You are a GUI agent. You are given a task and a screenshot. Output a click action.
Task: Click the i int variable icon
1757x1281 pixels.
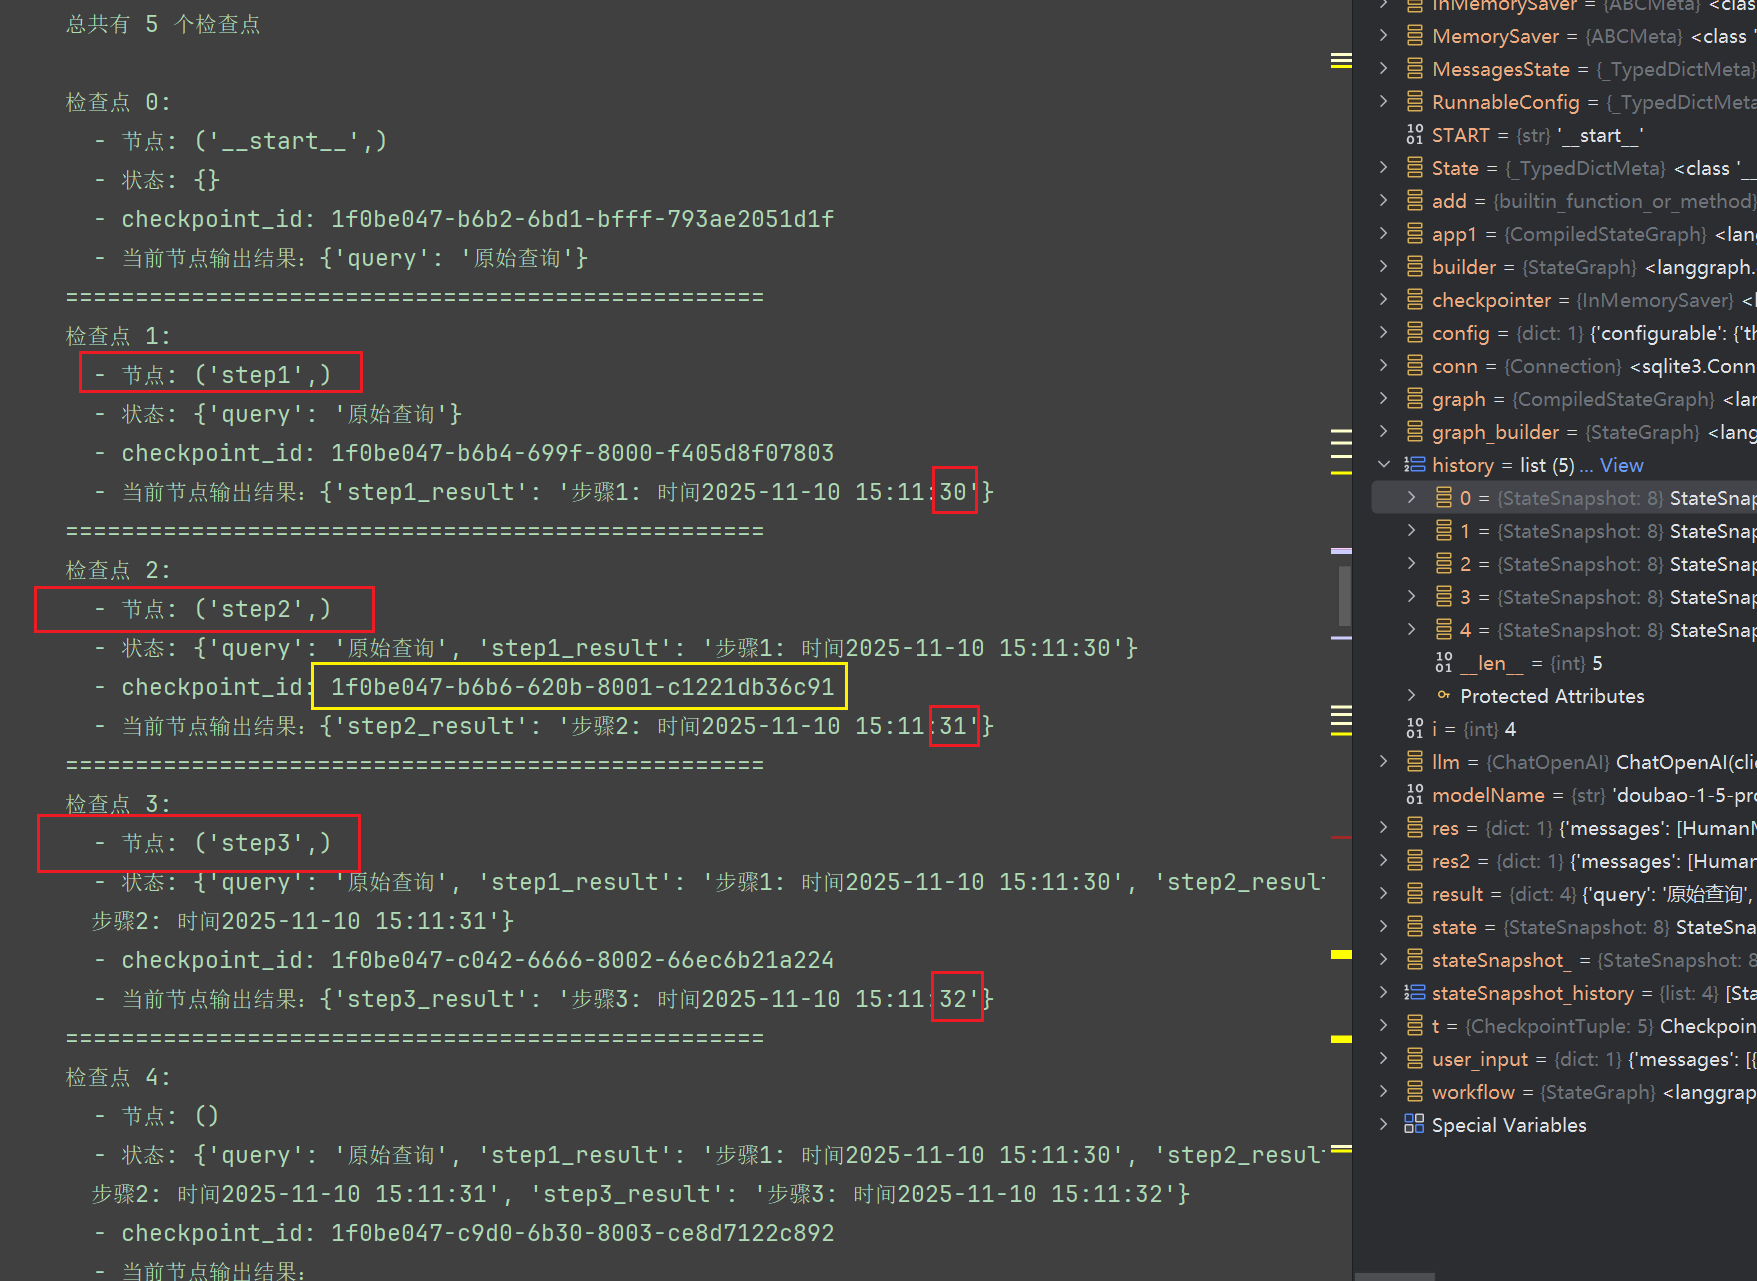point(1414,729)
